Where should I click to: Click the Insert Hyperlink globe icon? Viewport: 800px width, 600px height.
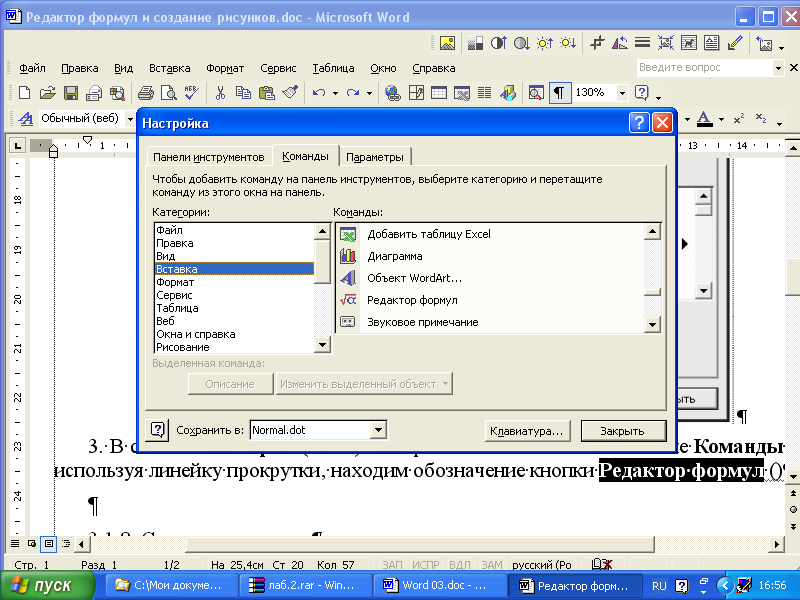[392, 93]
